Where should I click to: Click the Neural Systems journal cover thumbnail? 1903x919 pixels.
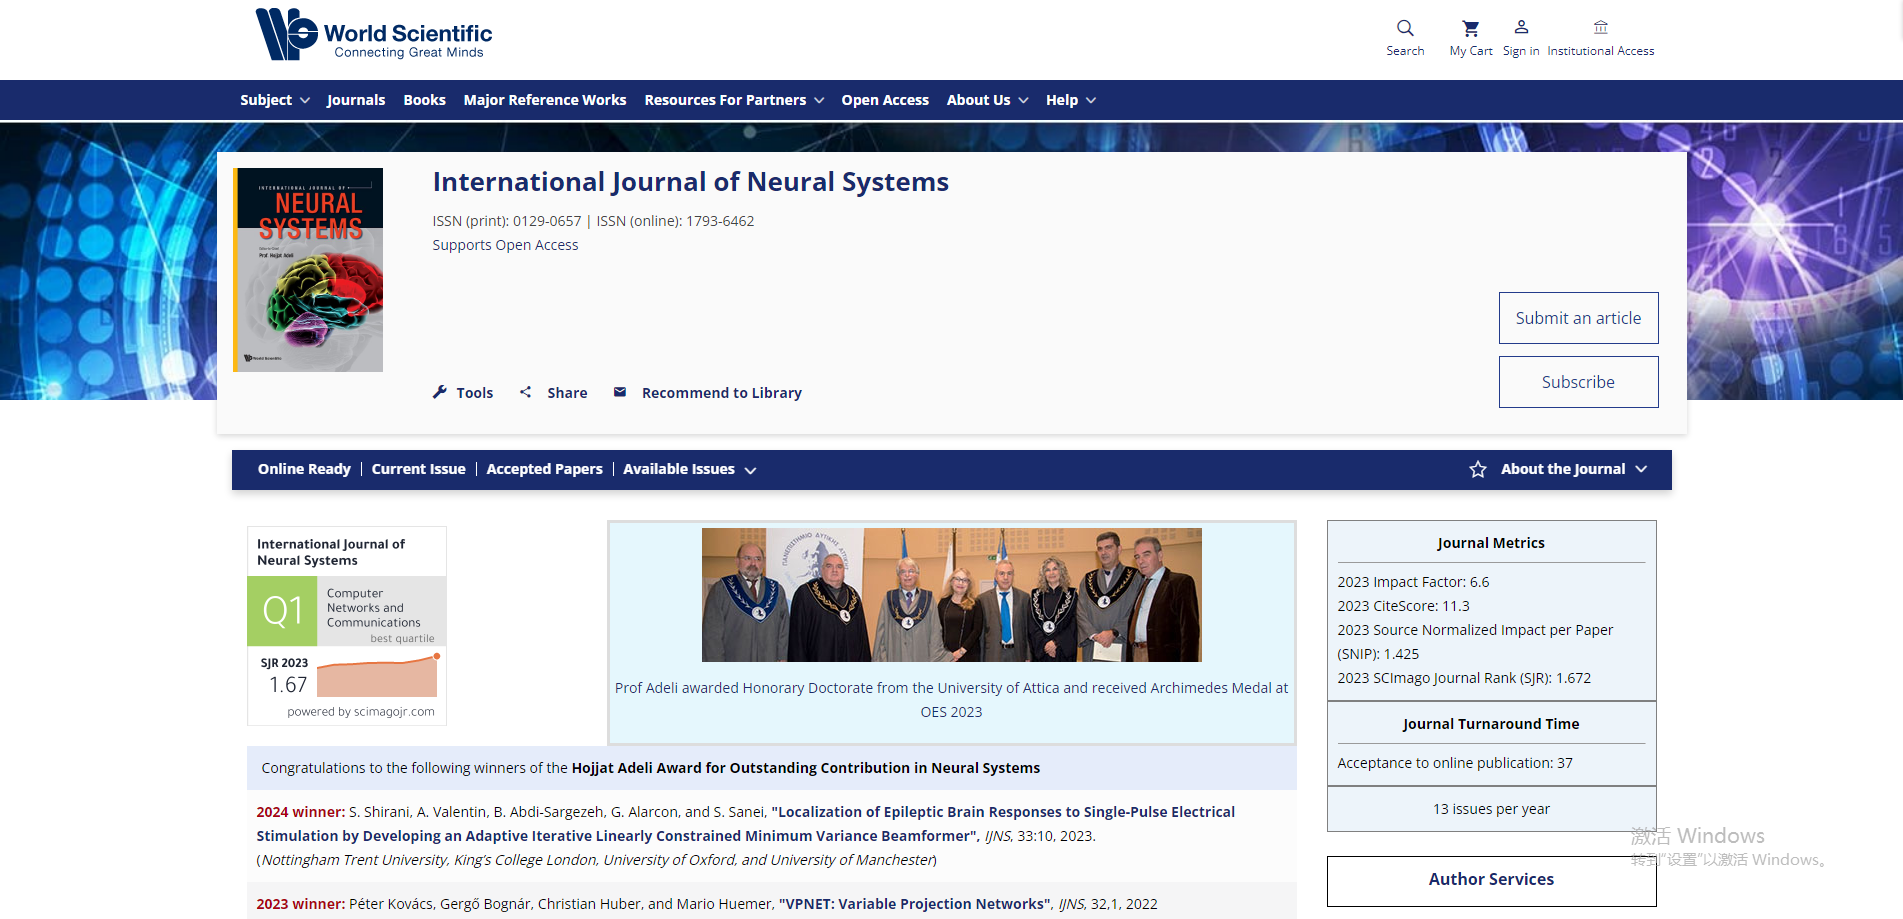(x=308, y=270)
